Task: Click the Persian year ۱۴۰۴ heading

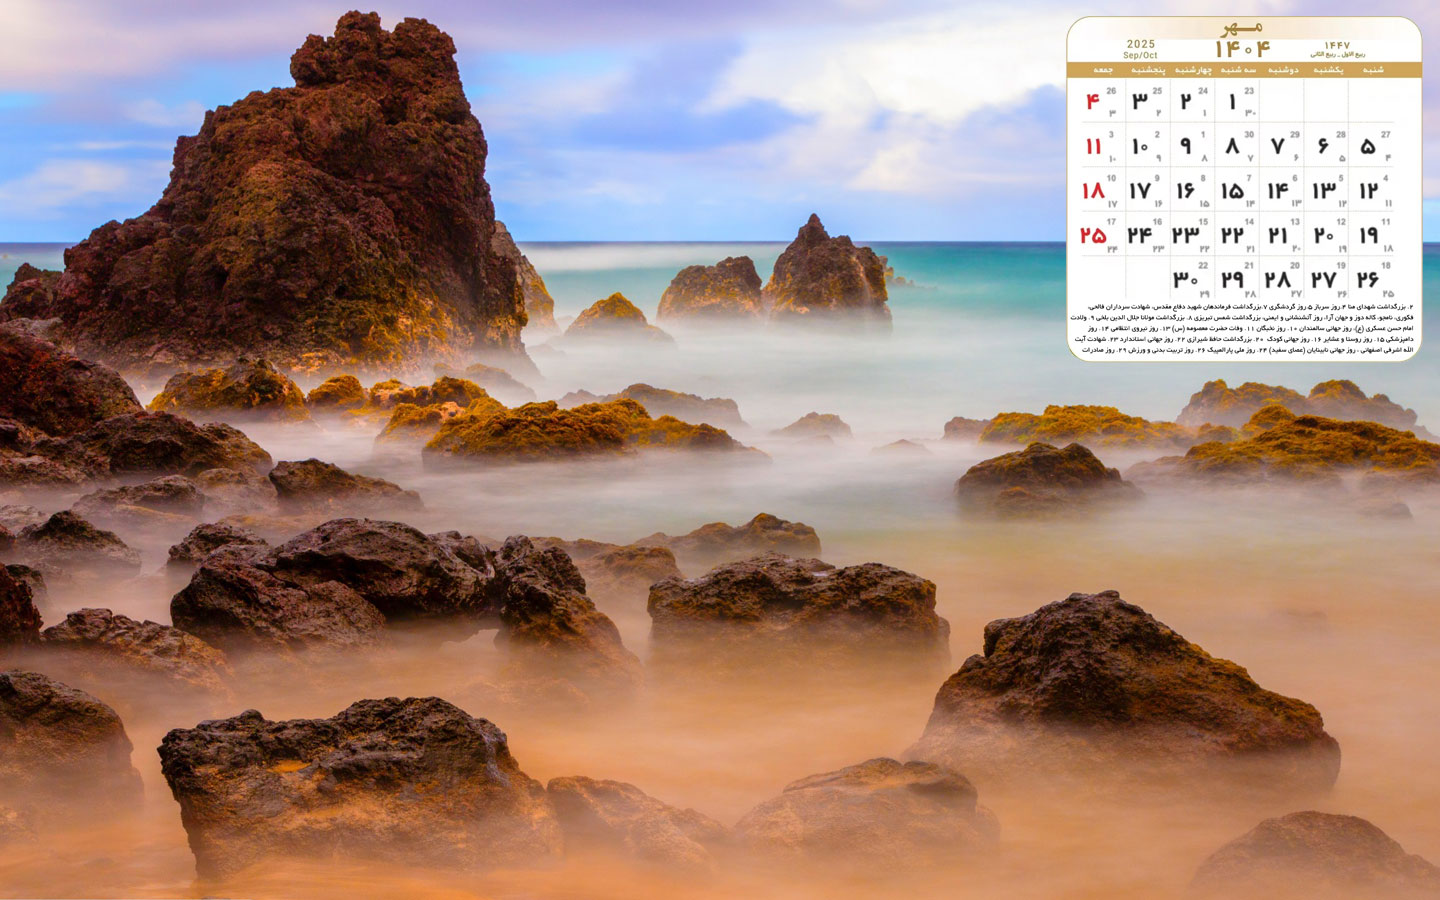Action: (x=1243, y=49)
